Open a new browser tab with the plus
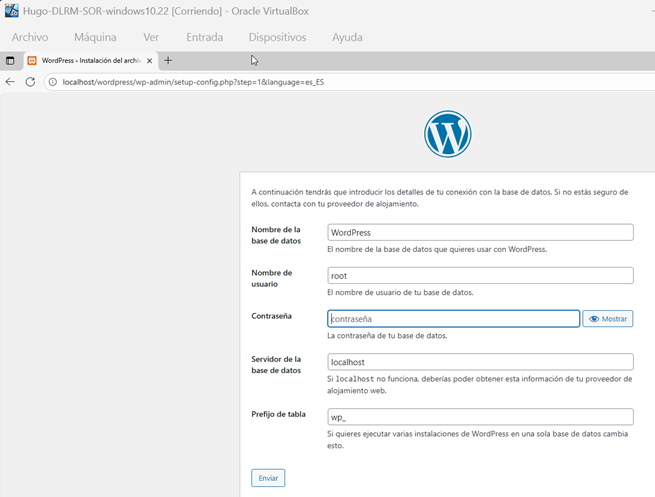This screenshot has width=655, height=497. (x=168, y=61)
